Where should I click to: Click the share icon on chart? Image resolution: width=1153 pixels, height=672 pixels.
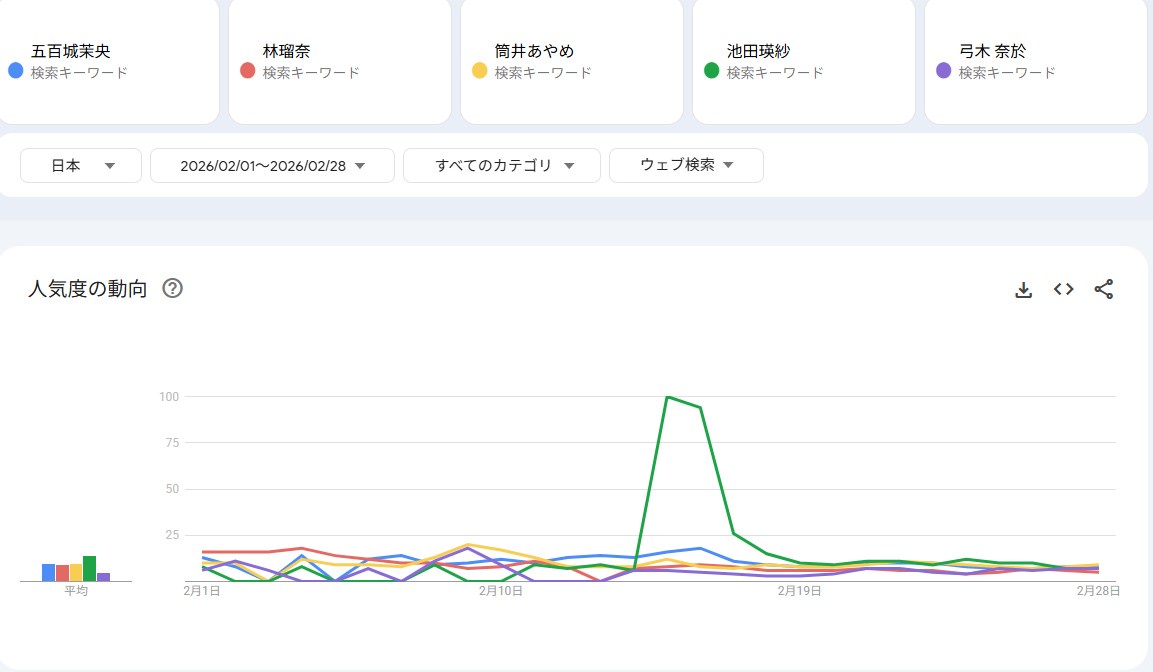click(1103, 290)
